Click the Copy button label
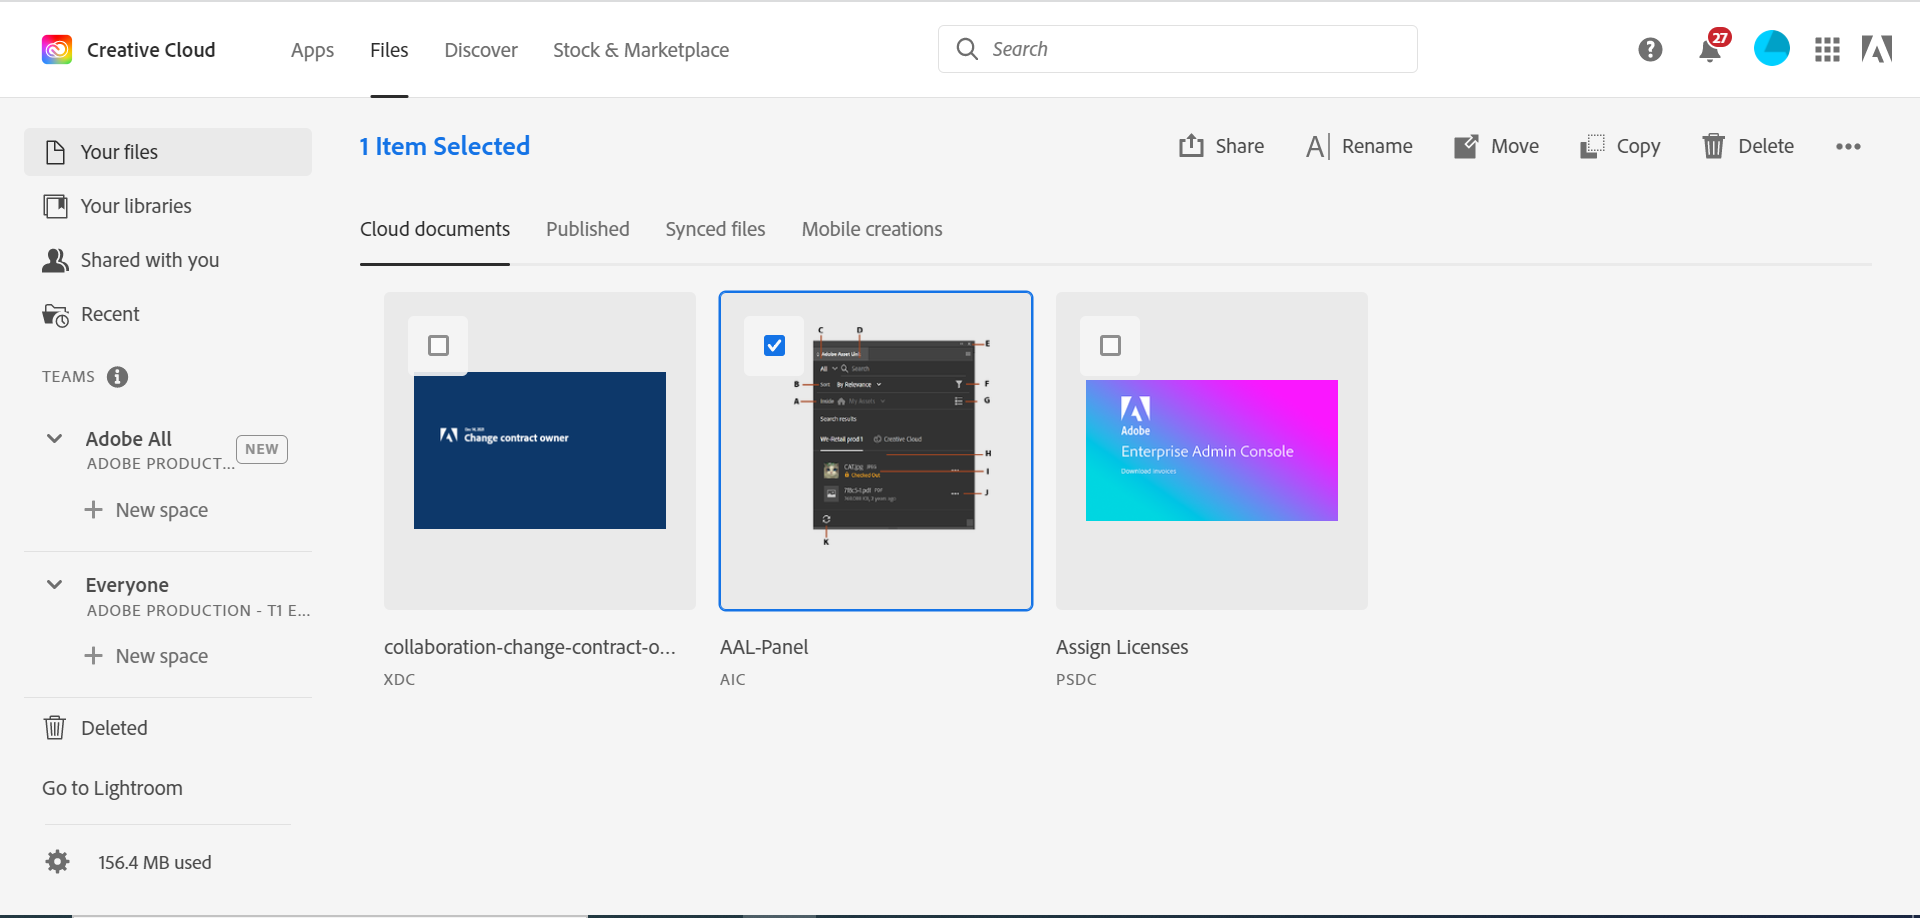The width and height of the screenshot is (1920, 918). [x=1638, y=147]
